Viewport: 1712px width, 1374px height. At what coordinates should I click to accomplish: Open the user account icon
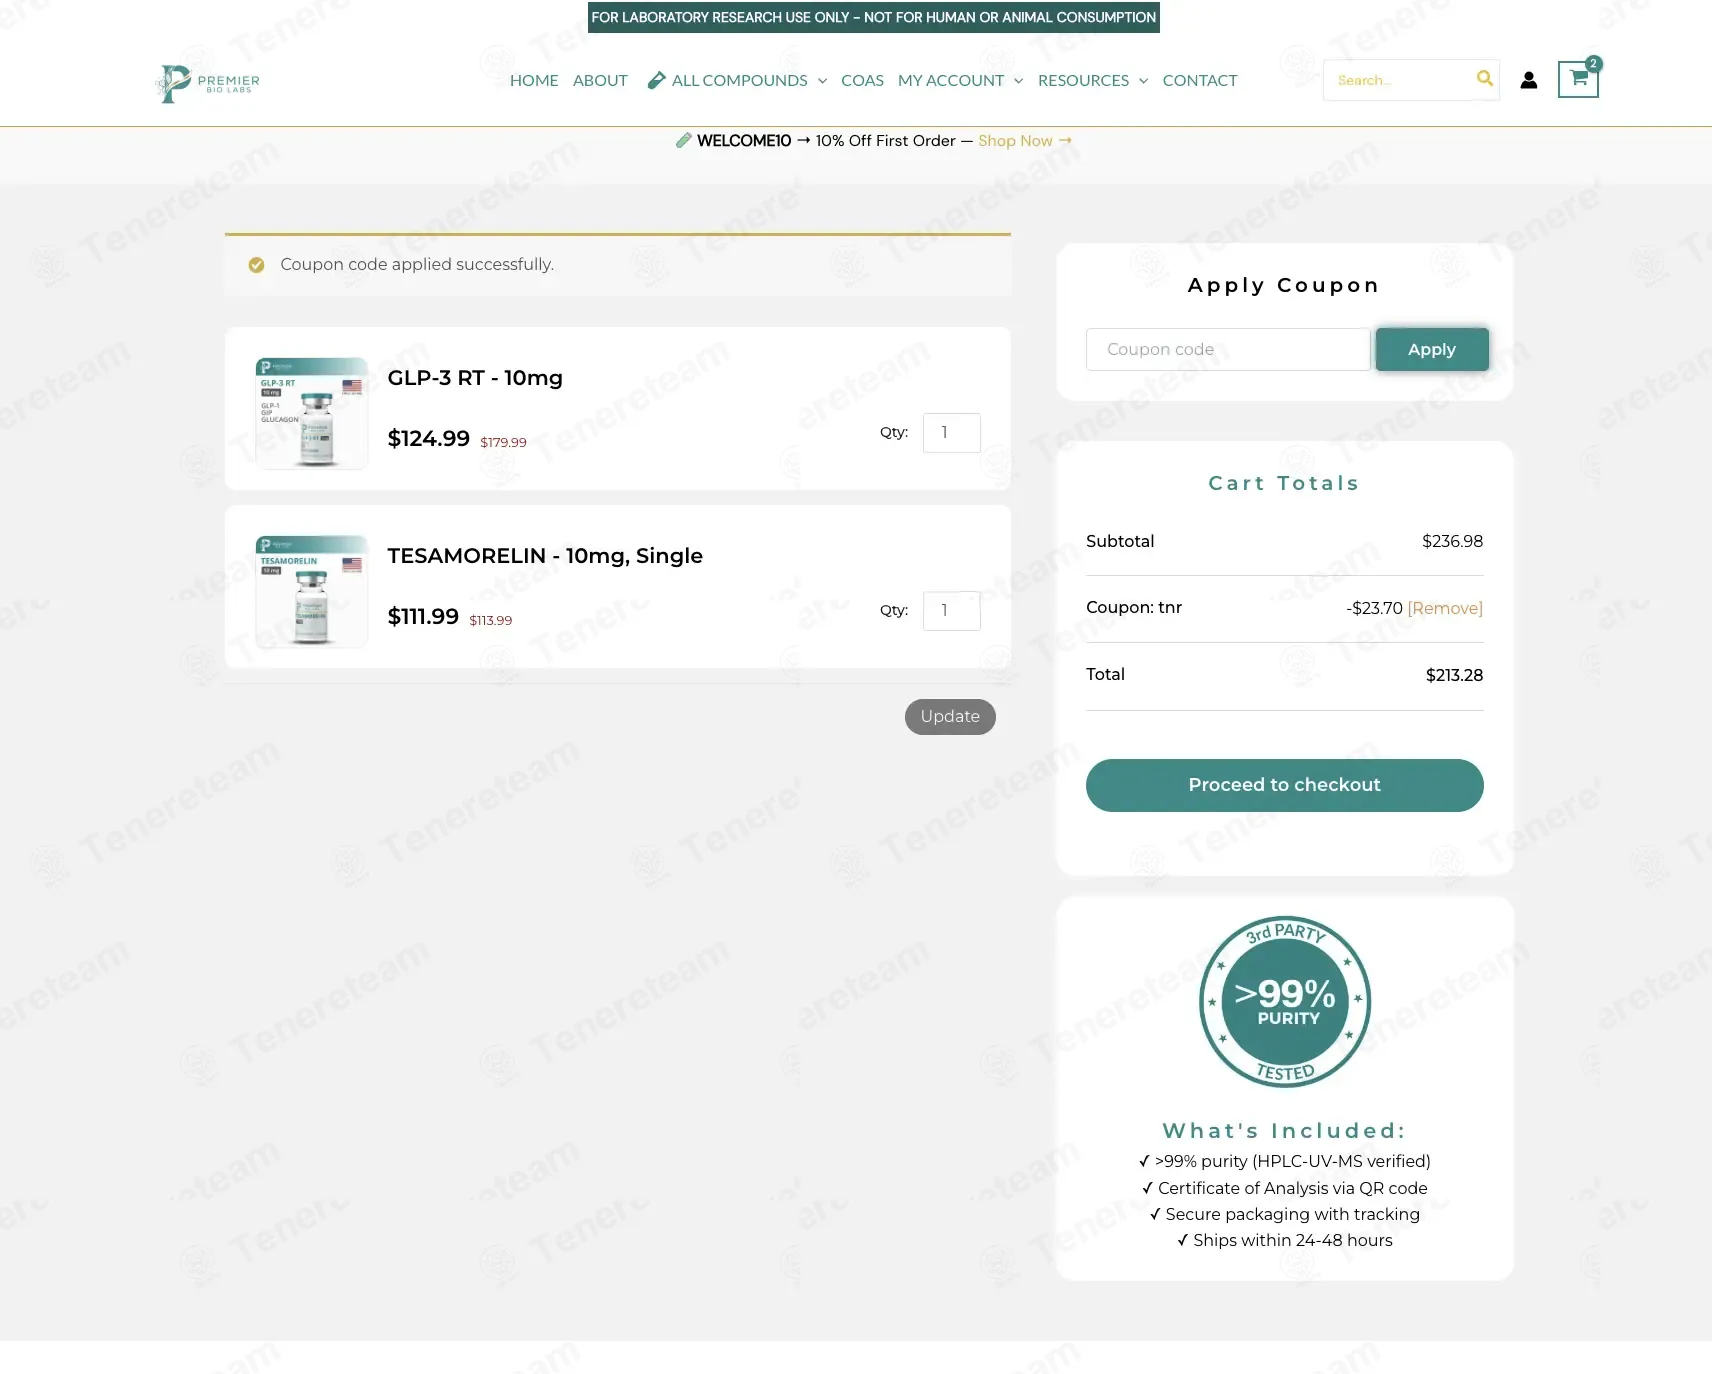click(x=1528, y=80)
